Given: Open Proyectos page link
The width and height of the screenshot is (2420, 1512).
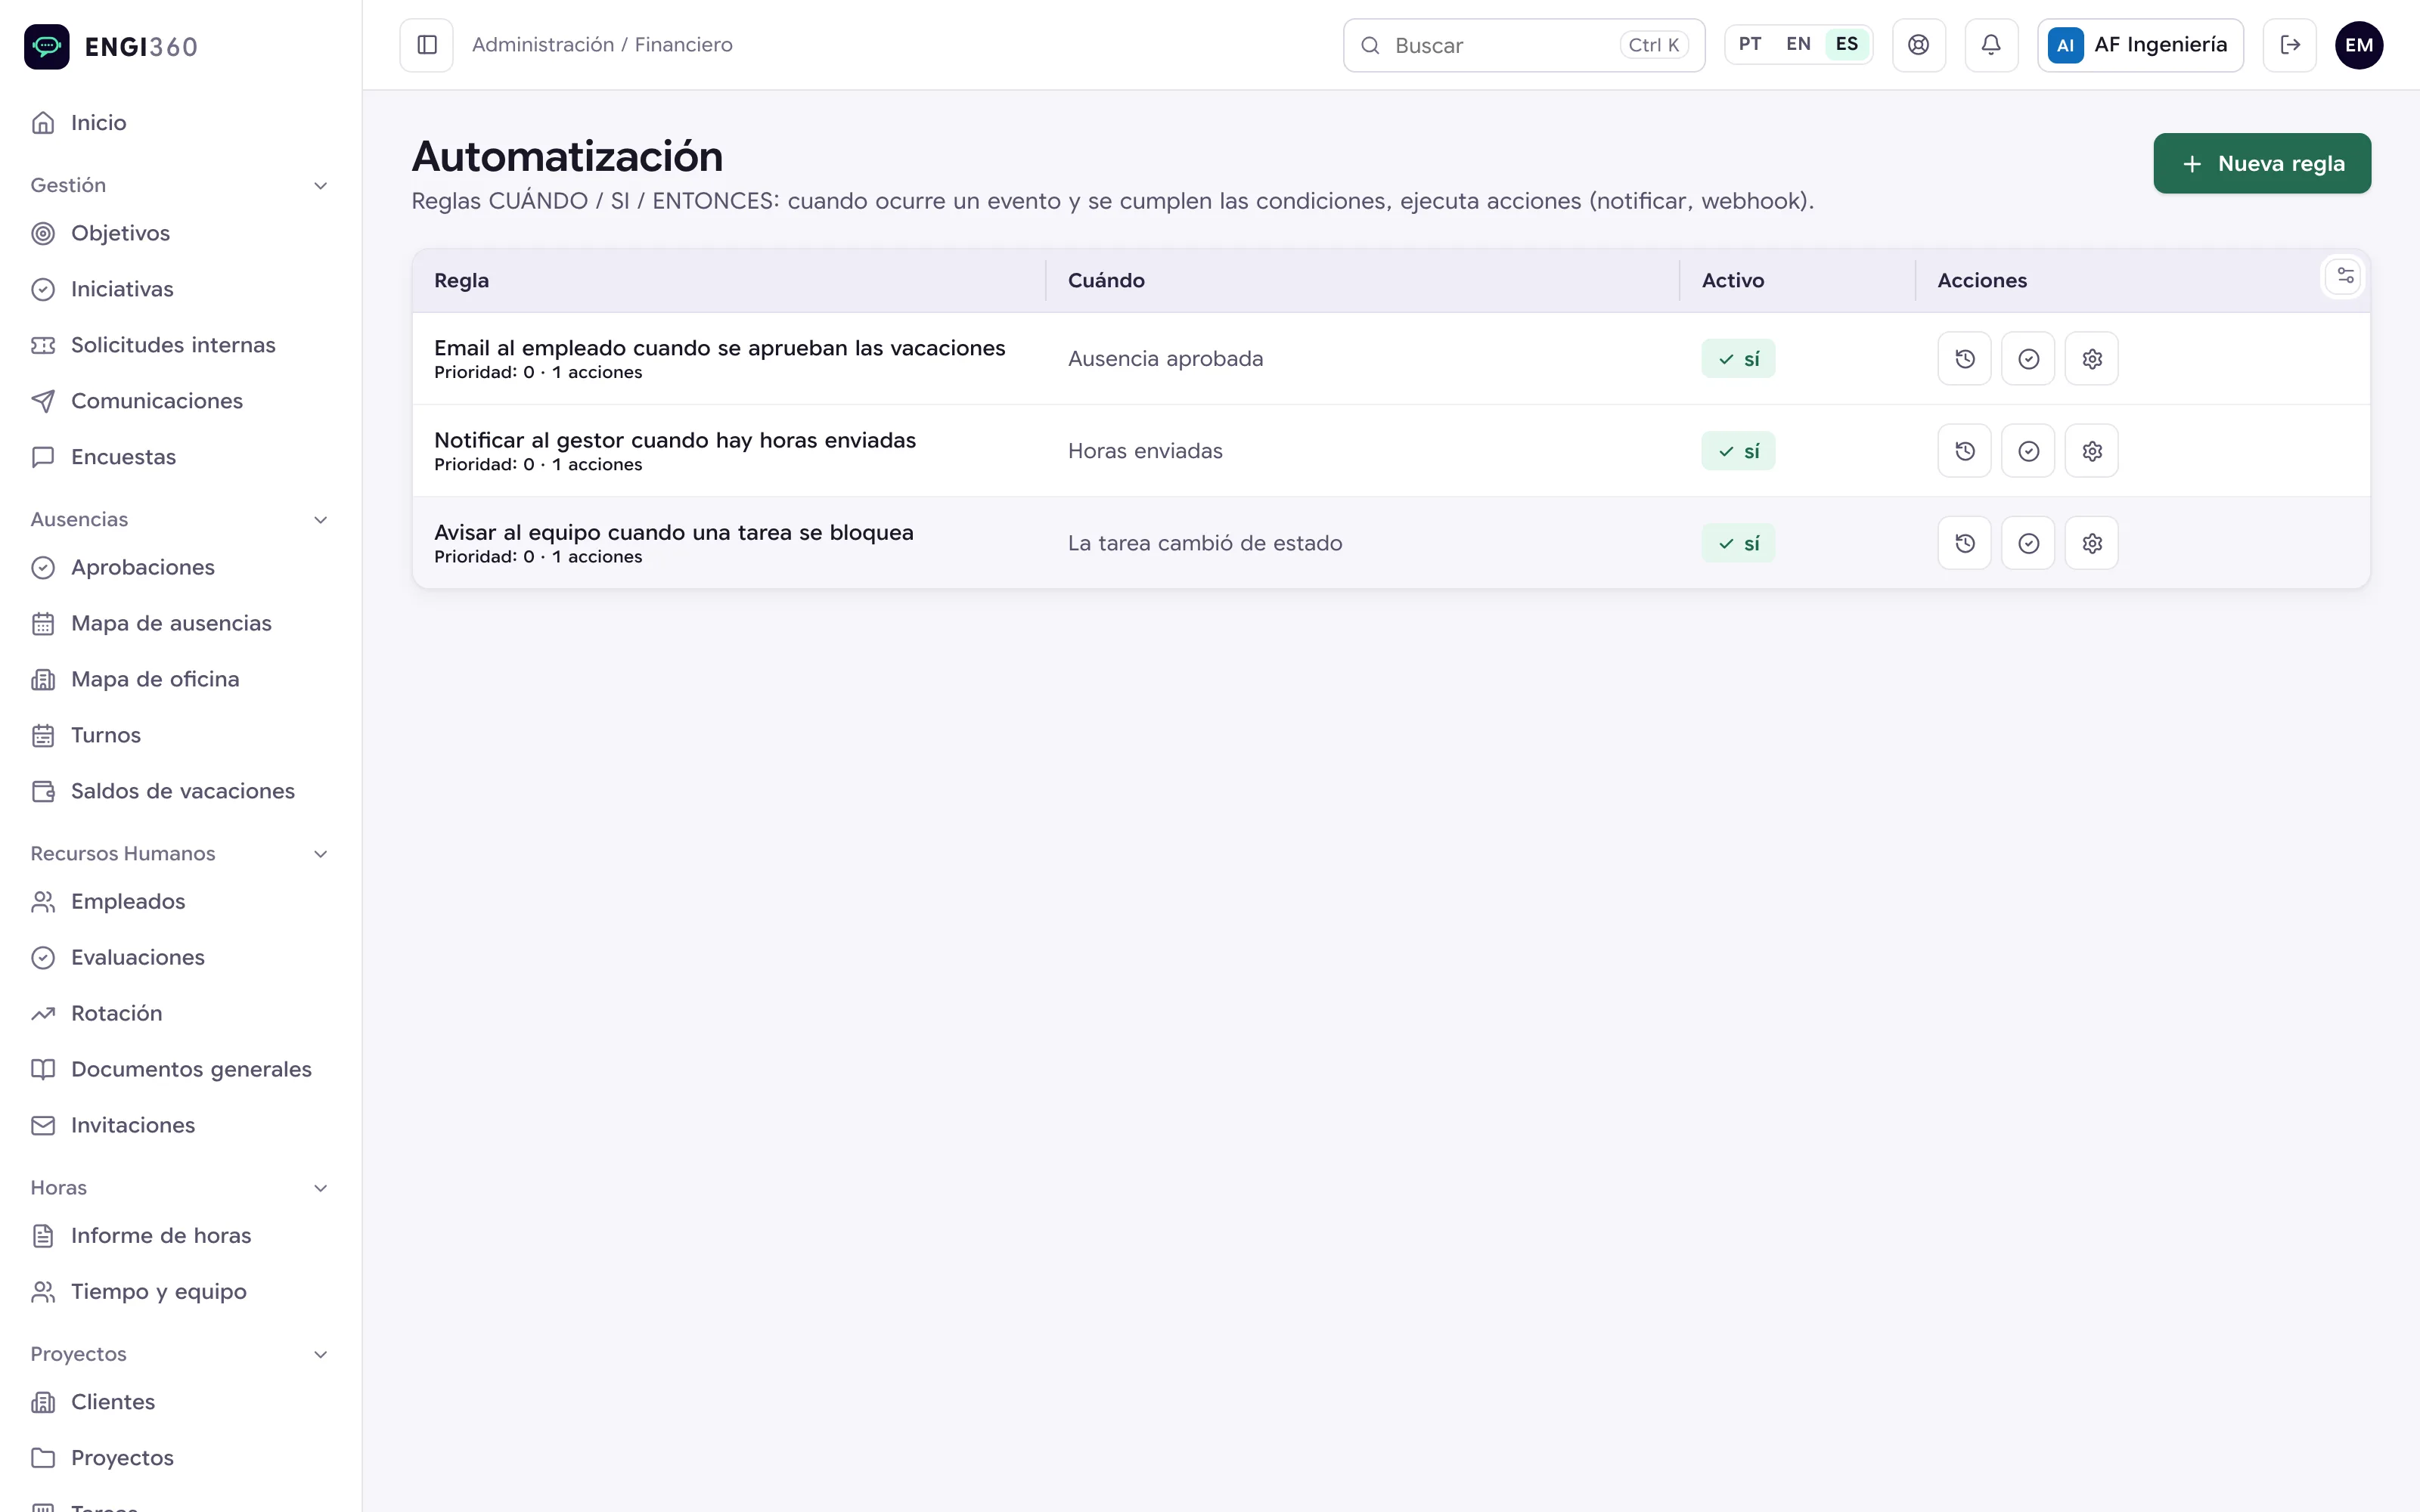Looking at the screenshot, I should [180, 1458].
